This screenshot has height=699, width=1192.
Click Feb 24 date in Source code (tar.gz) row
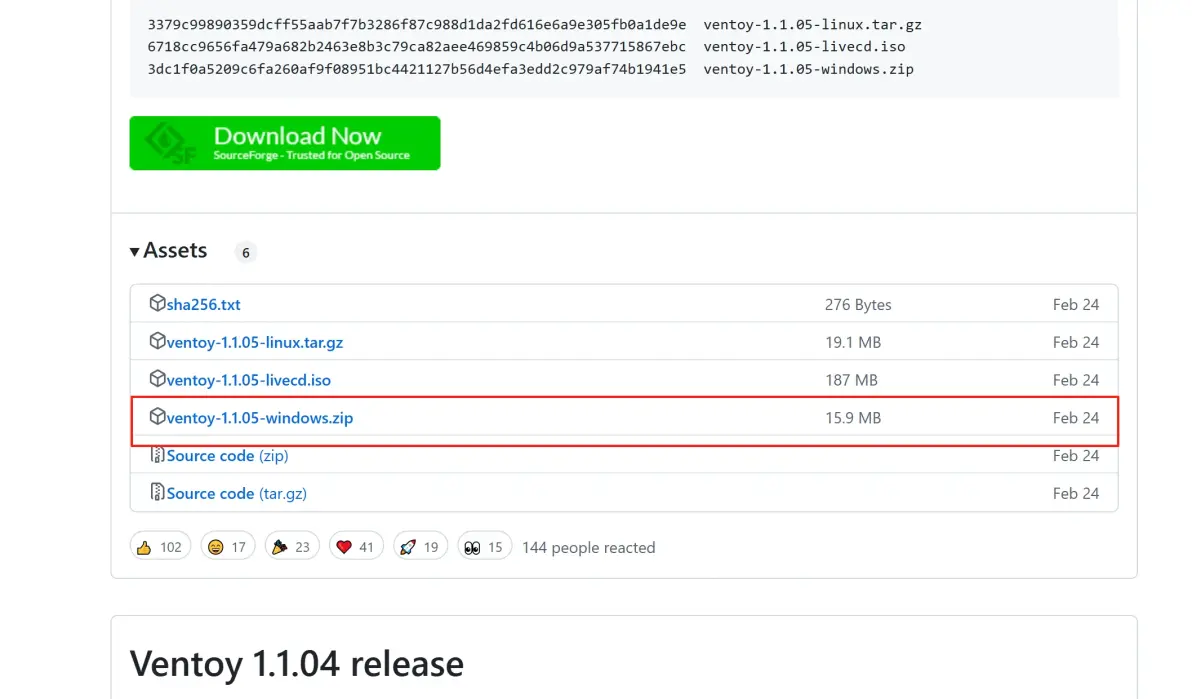tap(1076, 494)
